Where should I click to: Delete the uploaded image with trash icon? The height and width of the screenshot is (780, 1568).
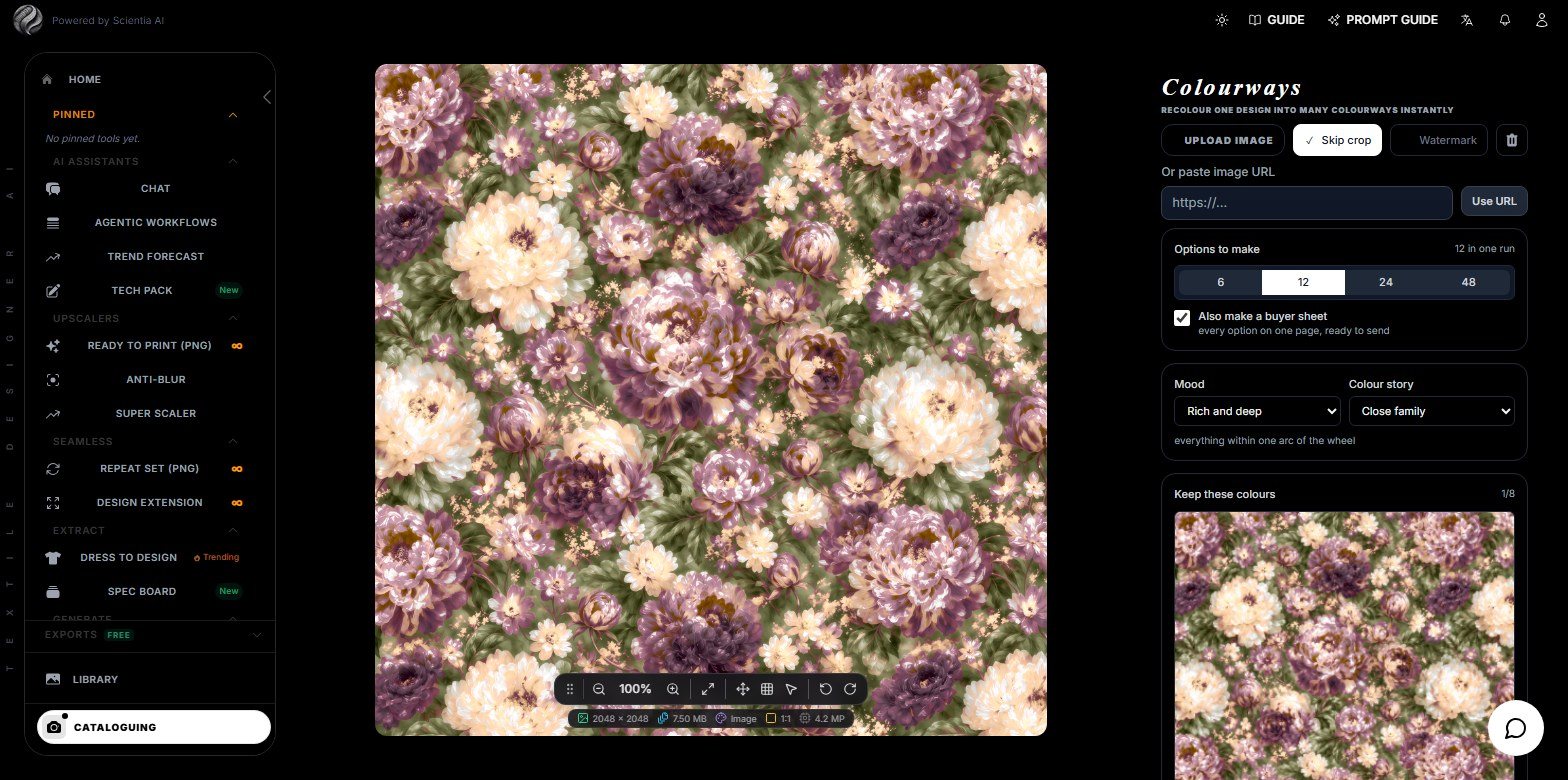(1511, 140)
